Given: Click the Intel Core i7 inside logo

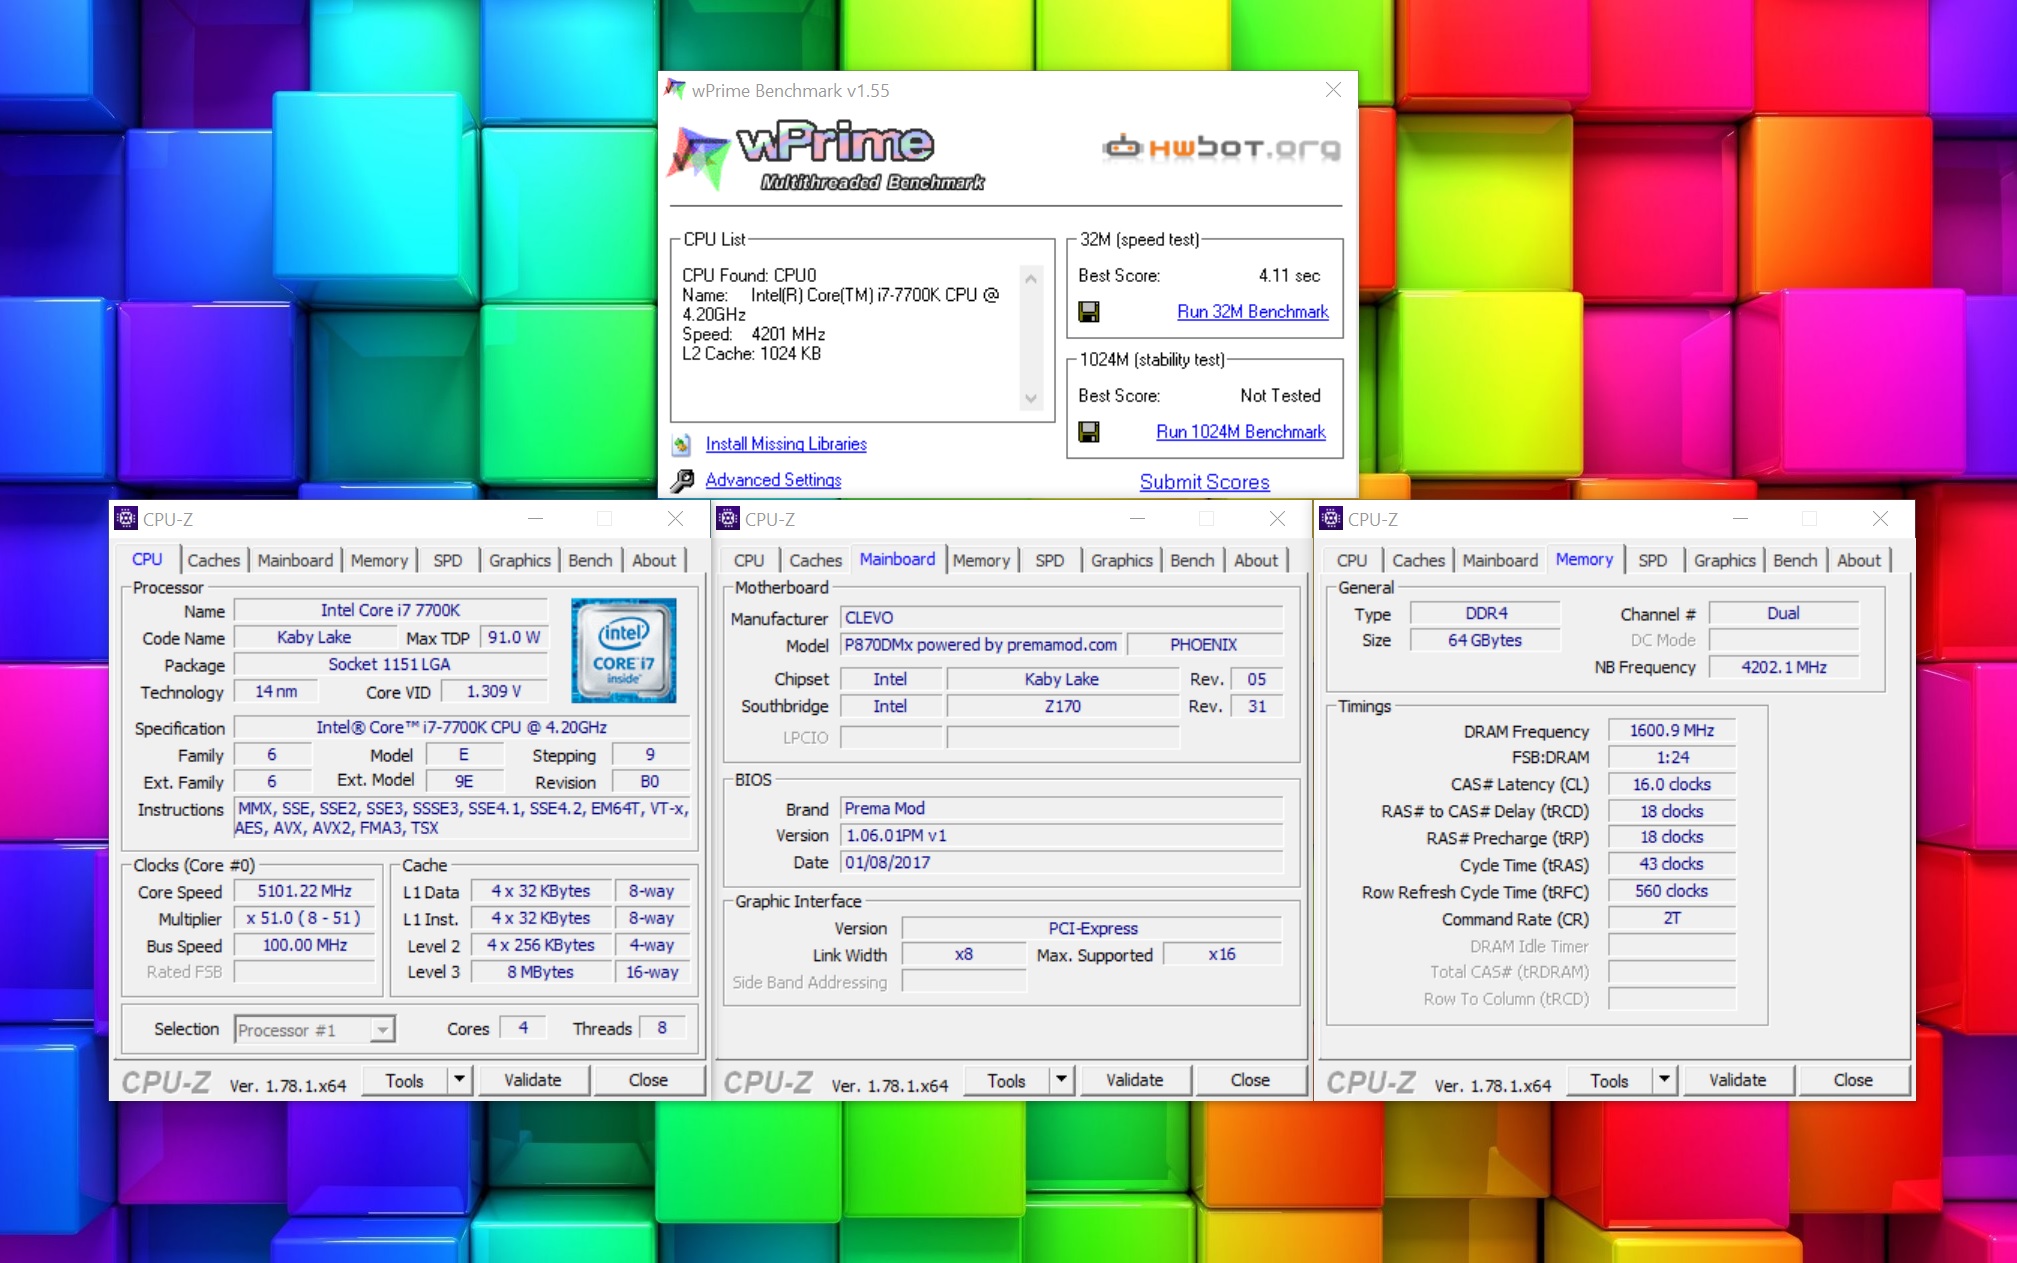Looking at the screenshot, I should tap(623, 650).
